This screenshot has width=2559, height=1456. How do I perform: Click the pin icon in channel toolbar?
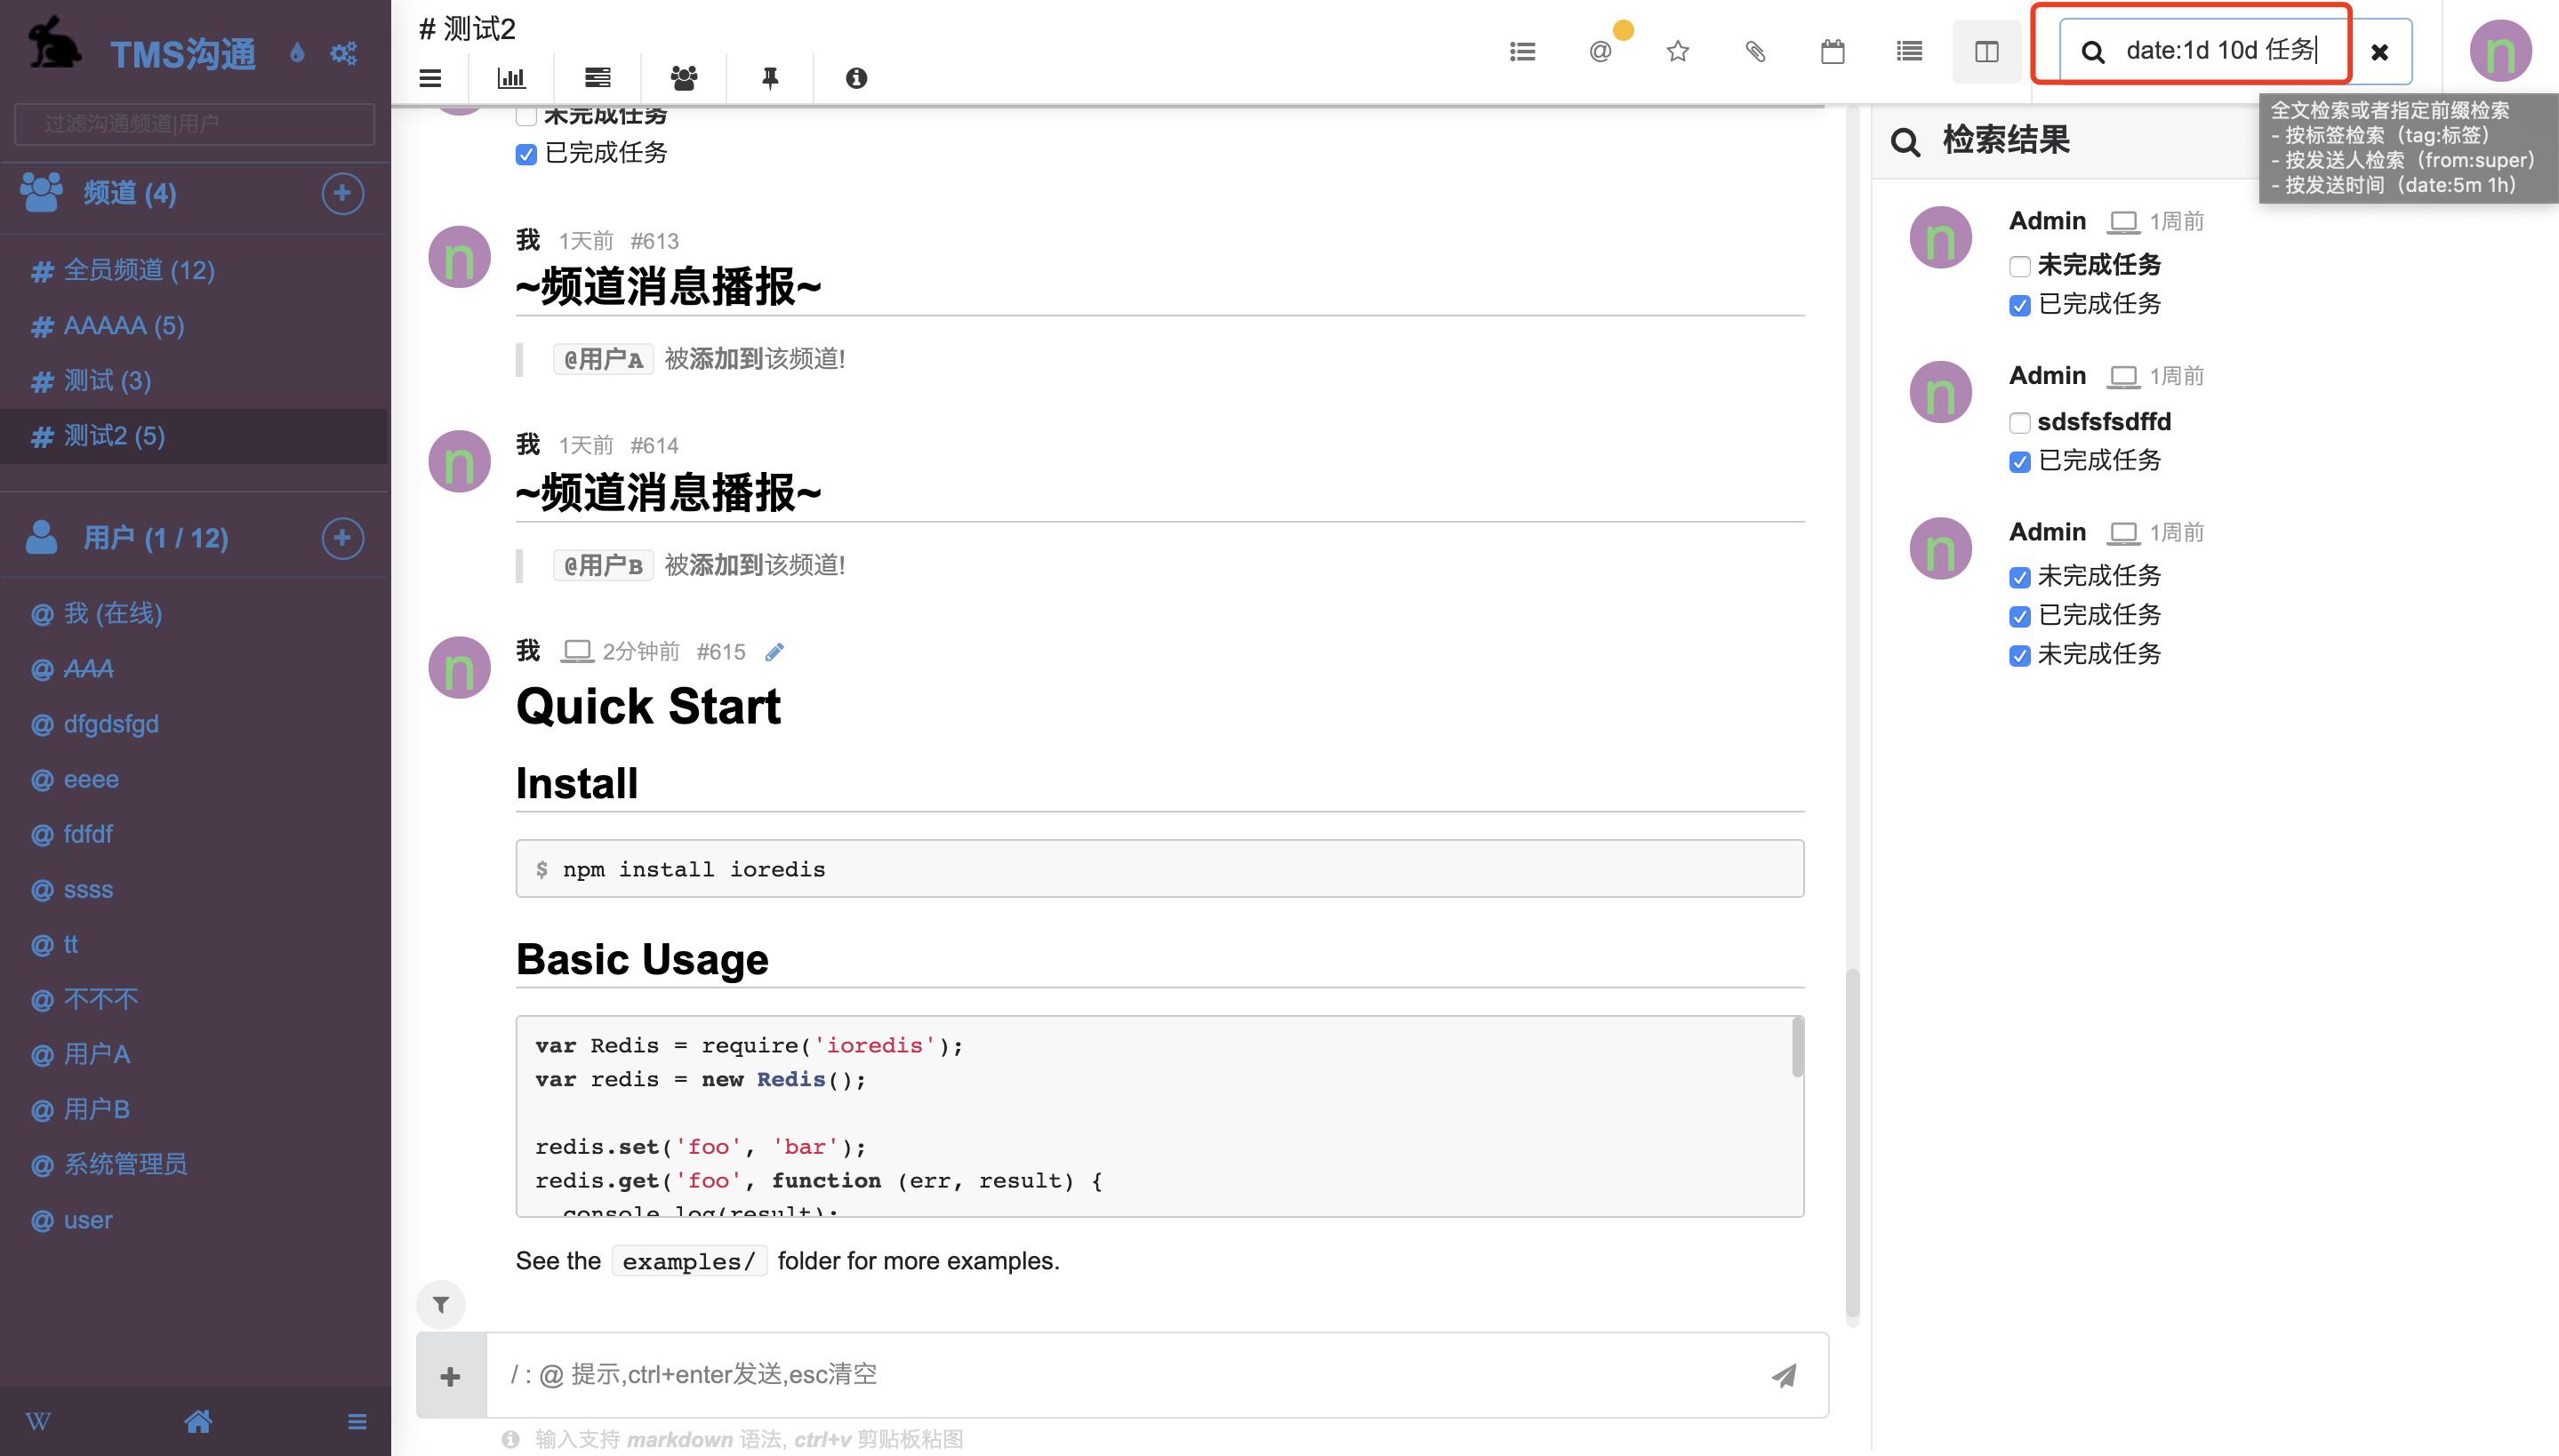click(770, 78)
